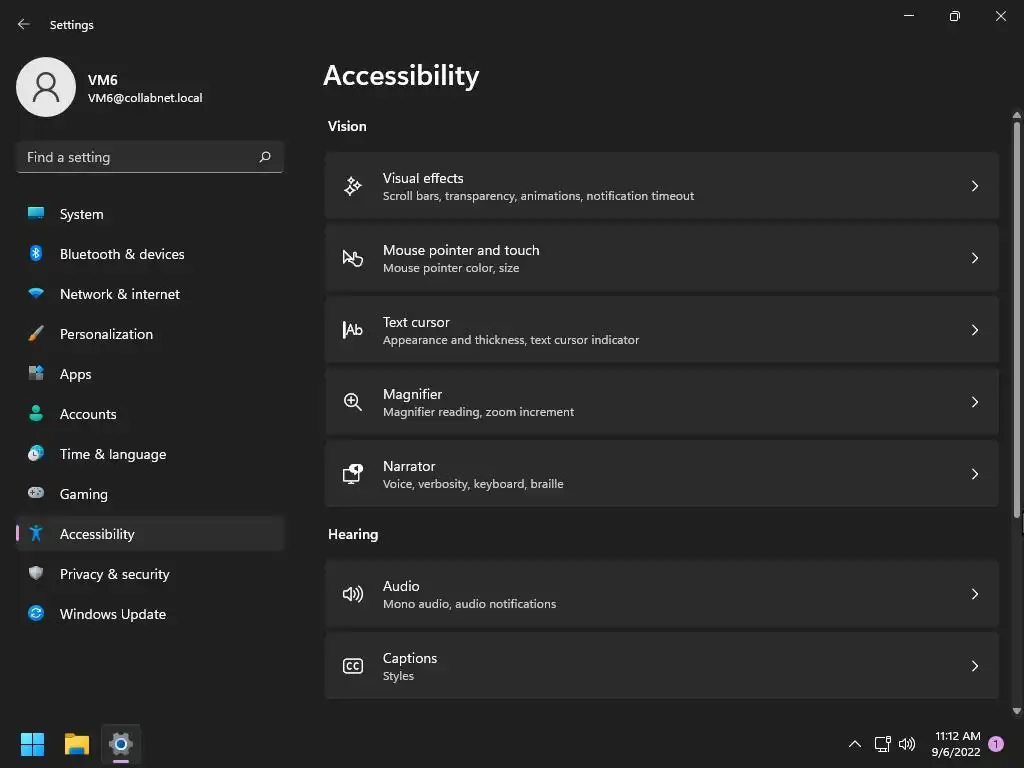
Task: Go to Personalization in the sidebar
Action: [106, 334]
